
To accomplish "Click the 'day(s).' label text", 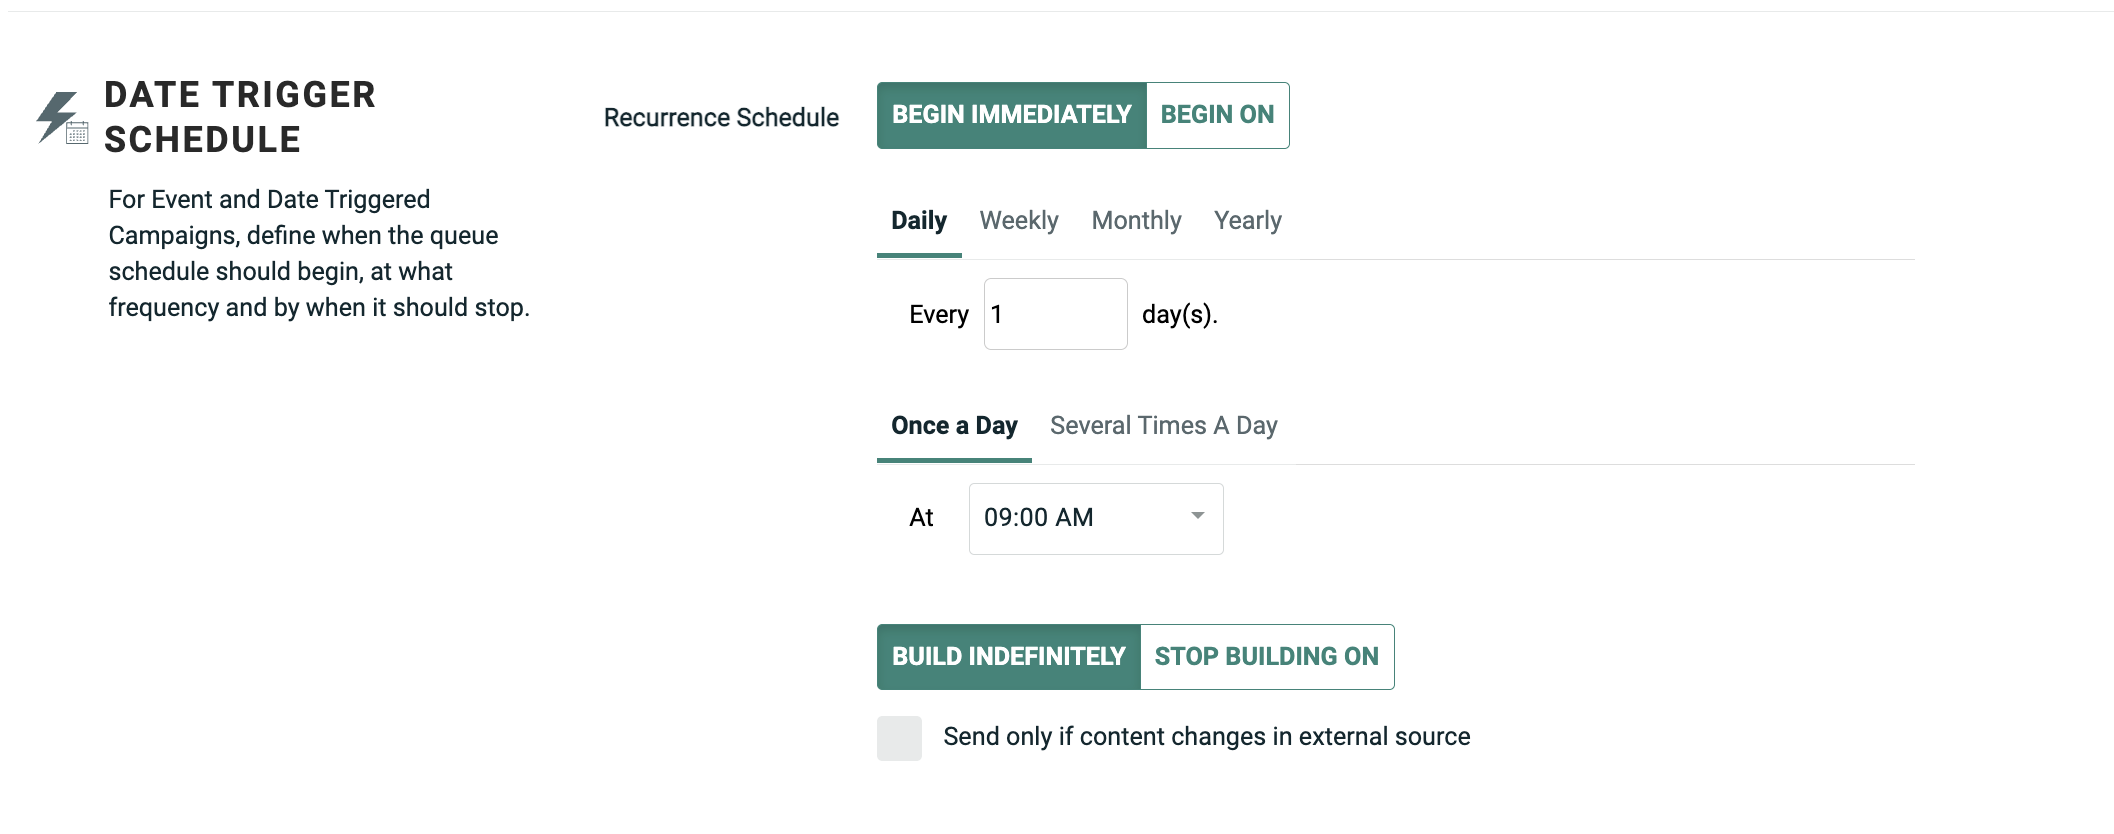I will (x=1179, y=315).
